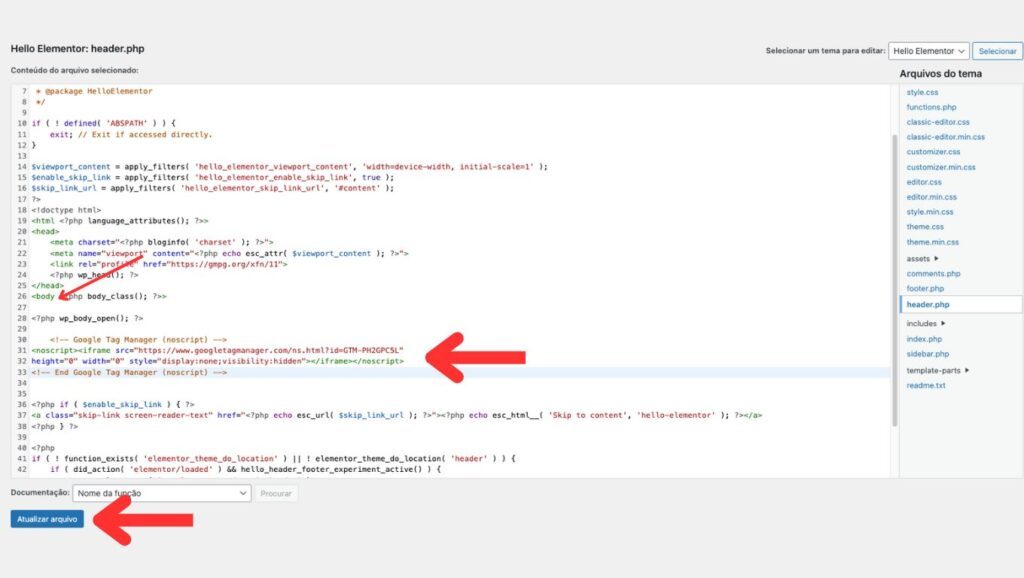This screenshot has width=1024, height=578.
Task: Open the Nome da função documentation dropdown
Action: click(162, 493)
